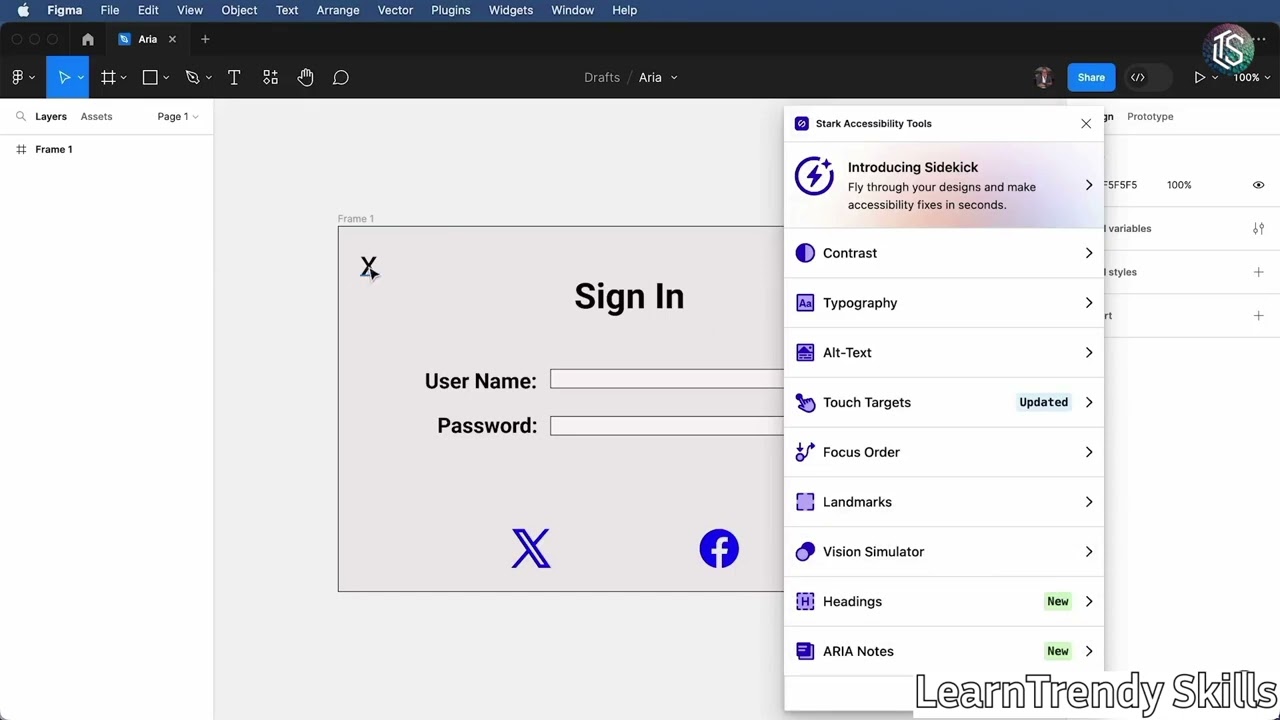This screenshot has width=1280, height=720.
Task: Click the Touch Targets hand icon
Action: (x=805, y=402)
